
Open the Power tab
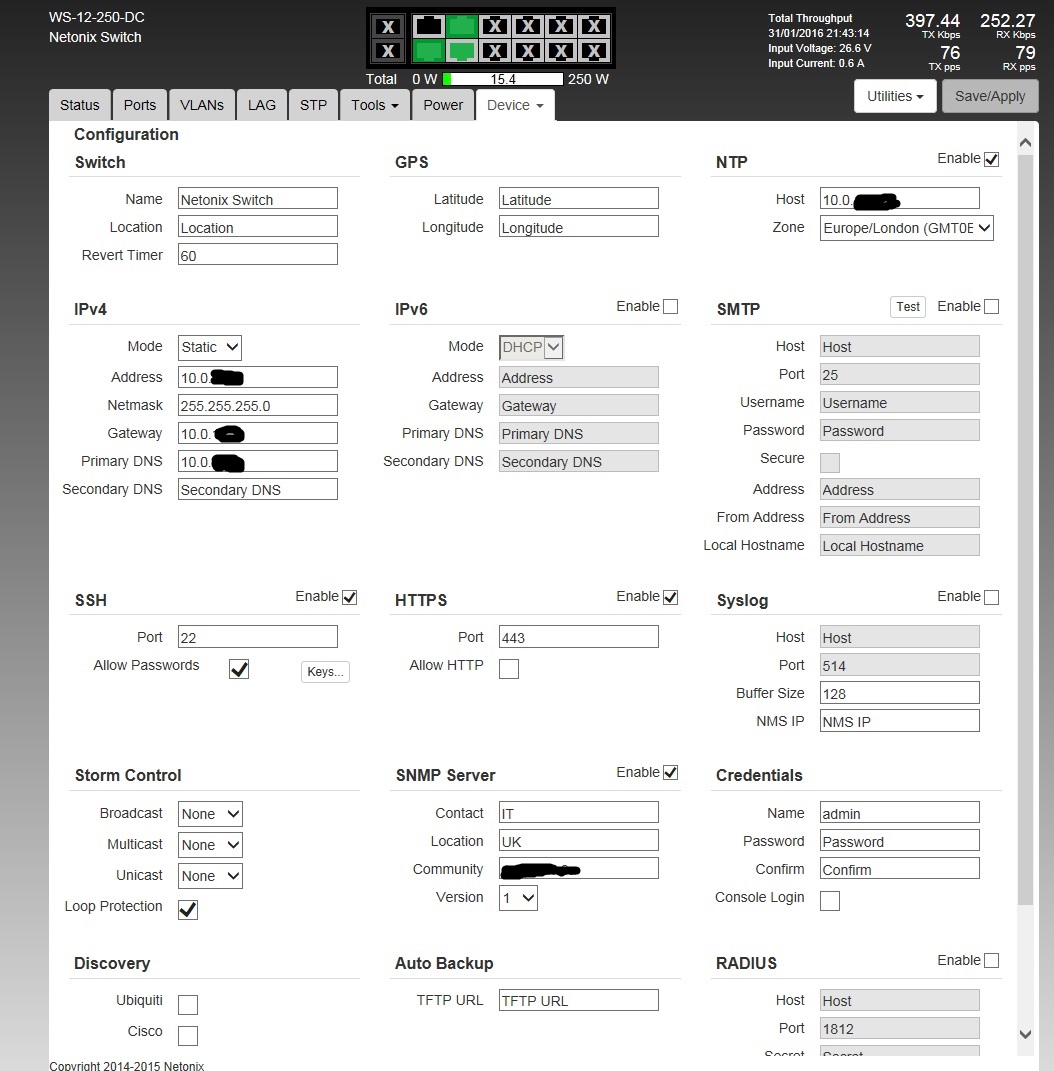point(443,105)
